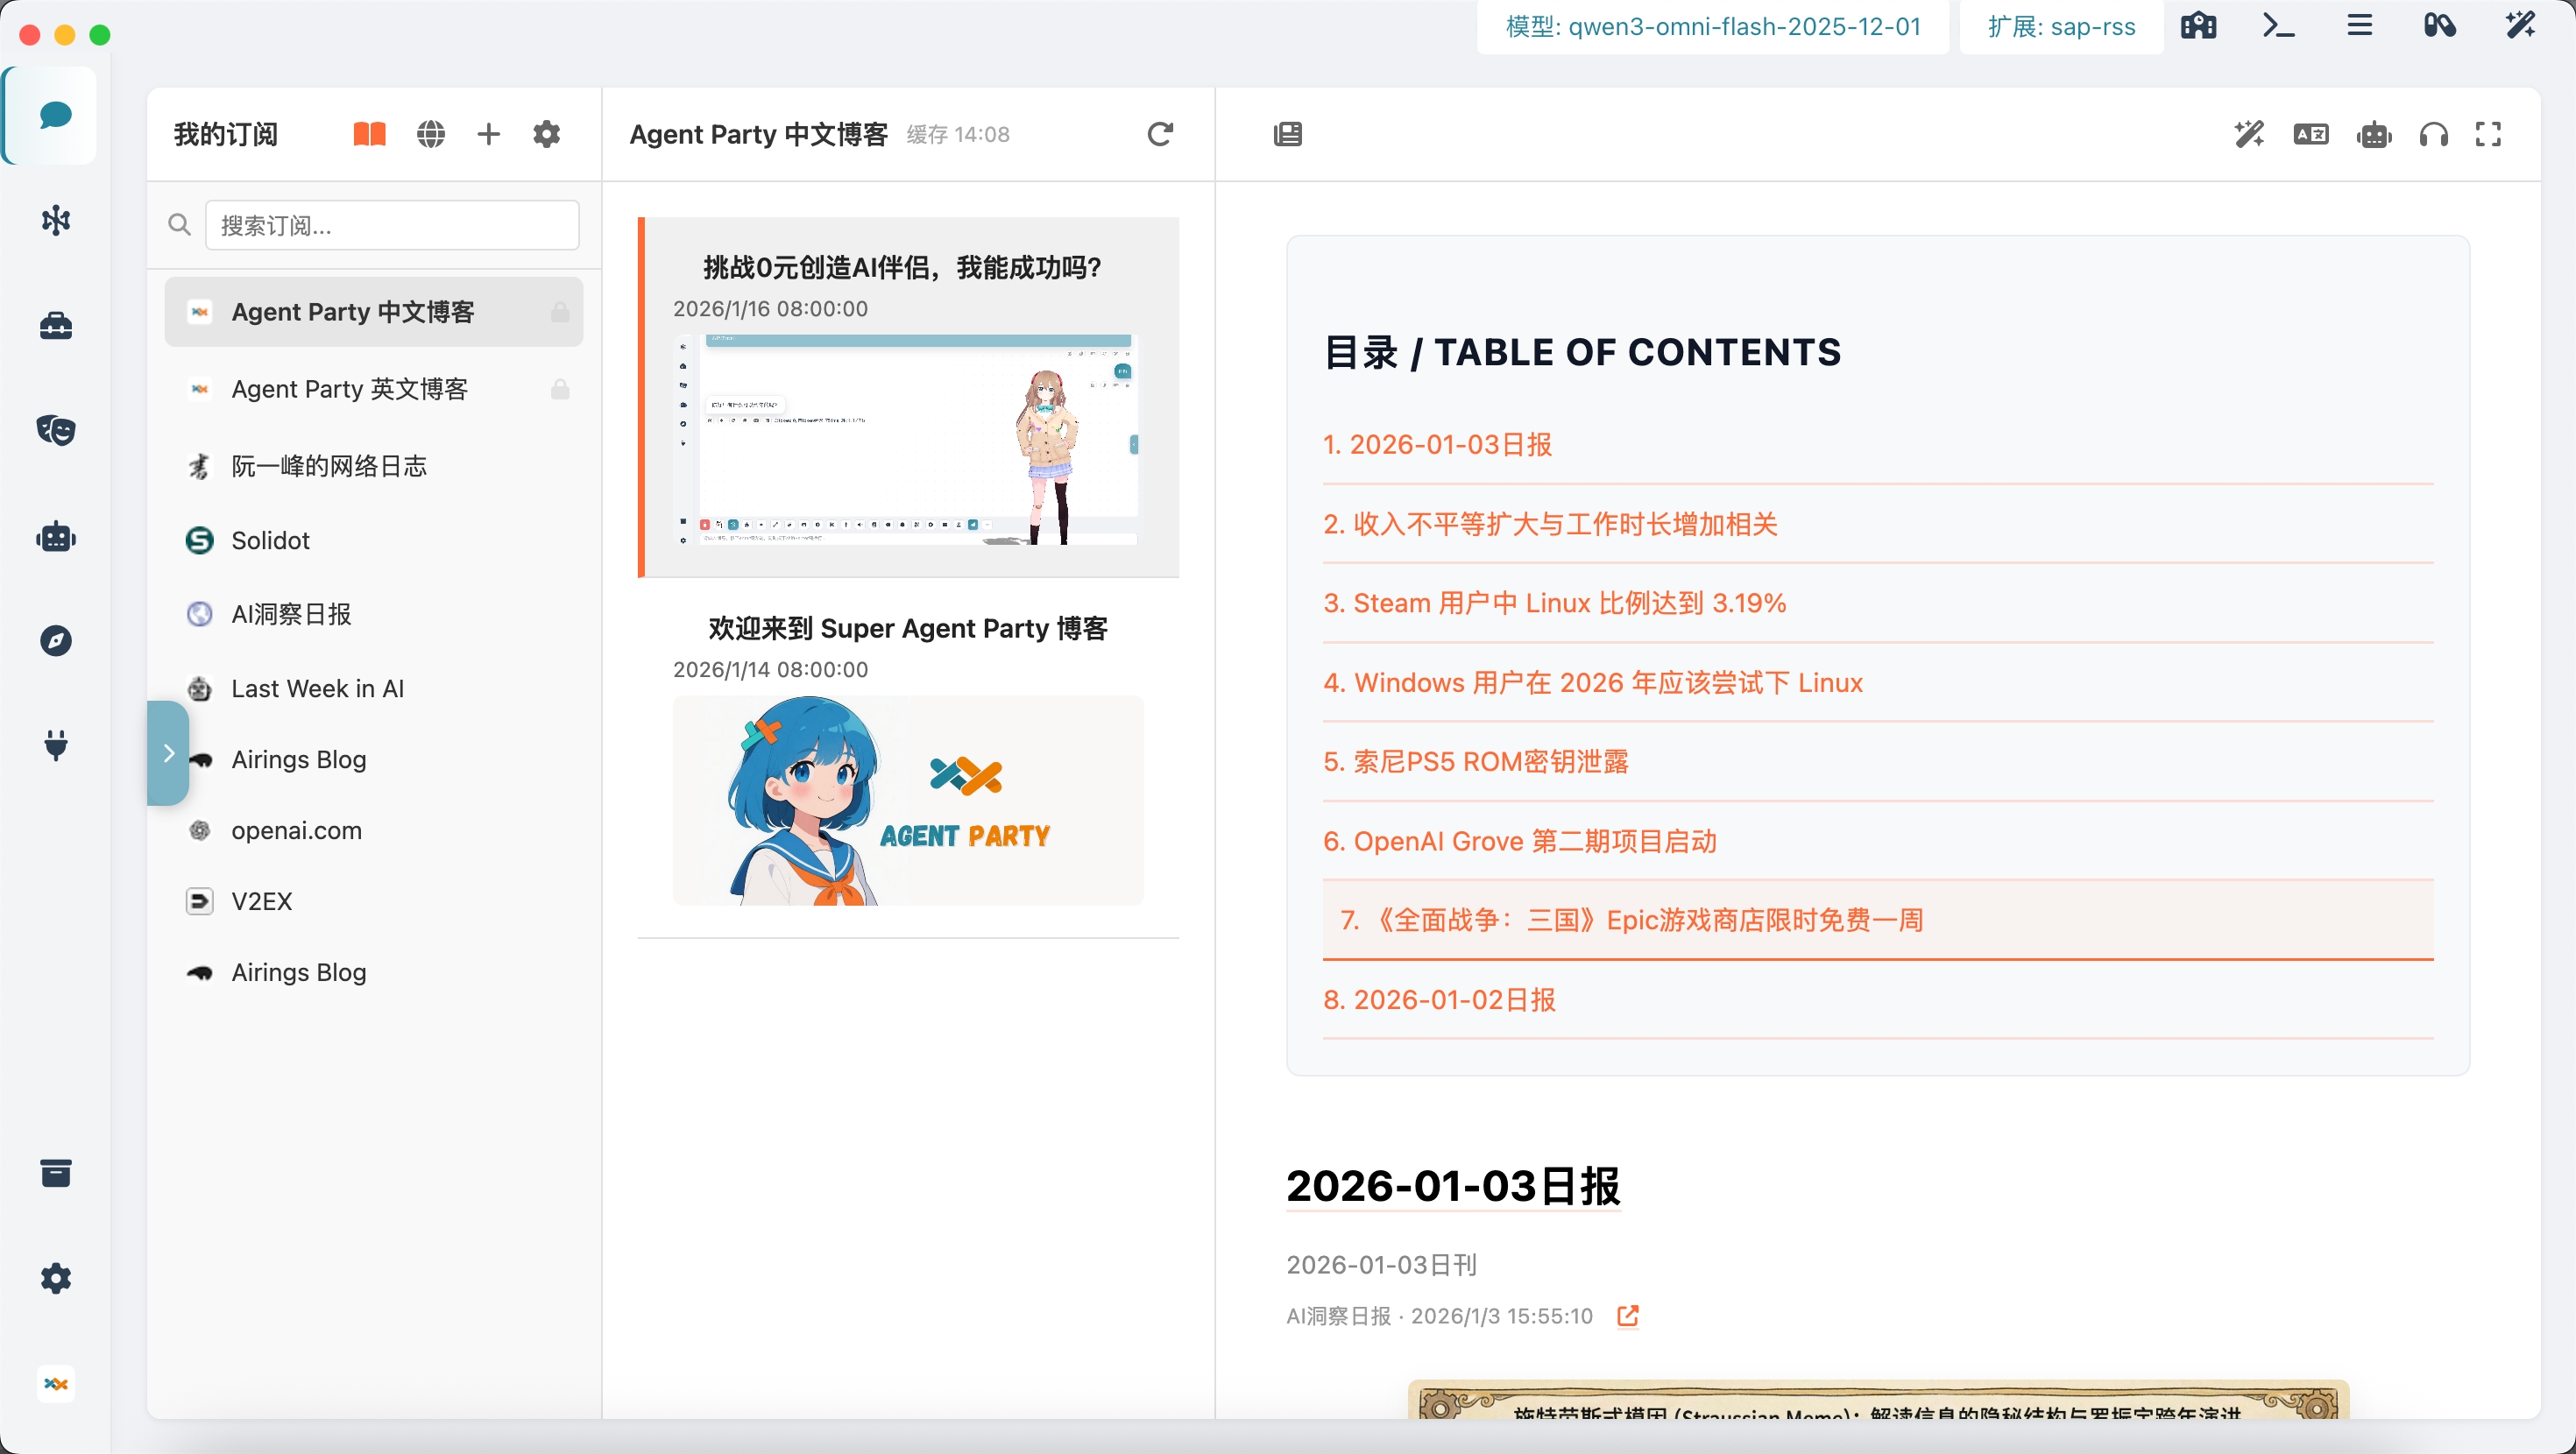Image resolution: width=2576 pixels, height=1454 pixels.
Task: Select the Solidot feed
Action: pos(374,540)
